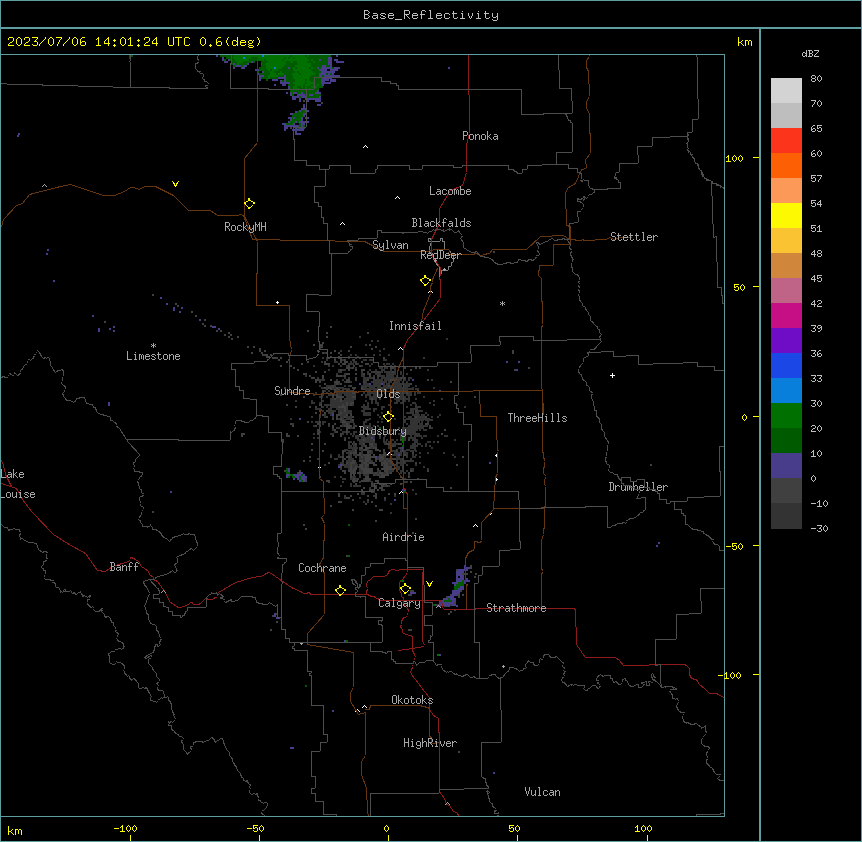
Task: Click the white 80 dBZ legend swatch
Action: (x=786, y=90)
